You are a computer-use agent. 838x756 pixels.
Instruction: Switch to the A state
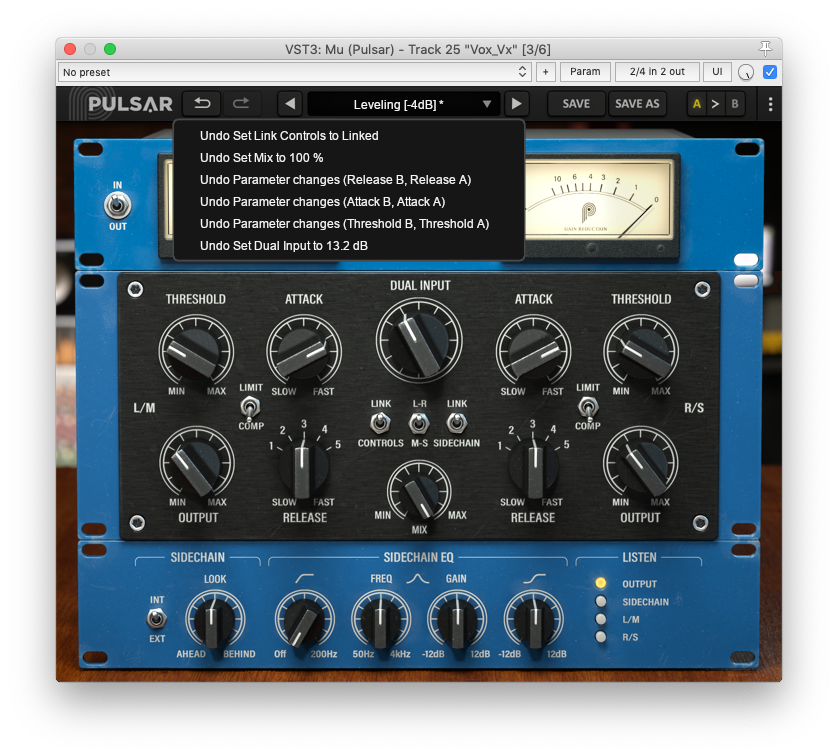click(697, 104)
